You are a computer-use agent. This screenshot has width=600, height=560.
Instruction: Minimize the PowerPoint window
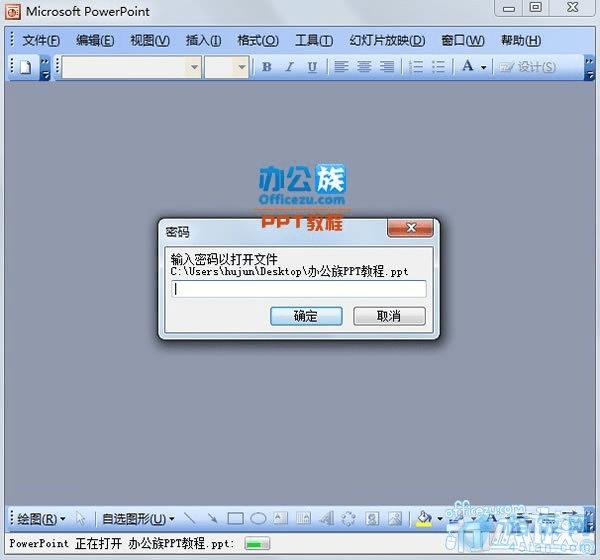[x=509, y=8]
